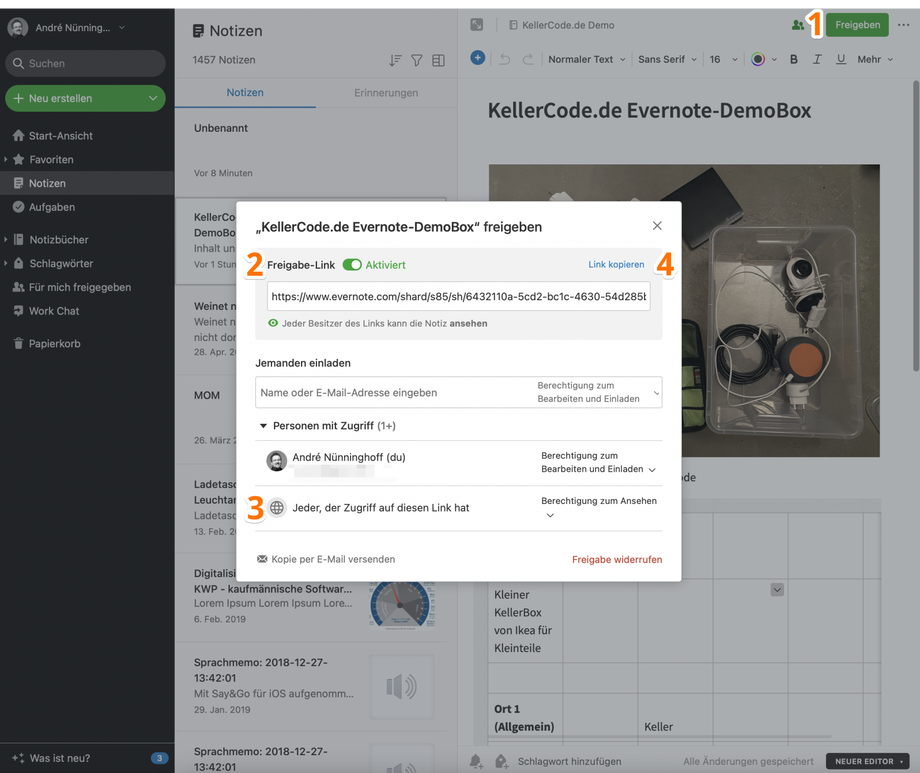Open the Neu erstellen dropdown arrow
Screen dimensions: 920x773
[153, 99]
